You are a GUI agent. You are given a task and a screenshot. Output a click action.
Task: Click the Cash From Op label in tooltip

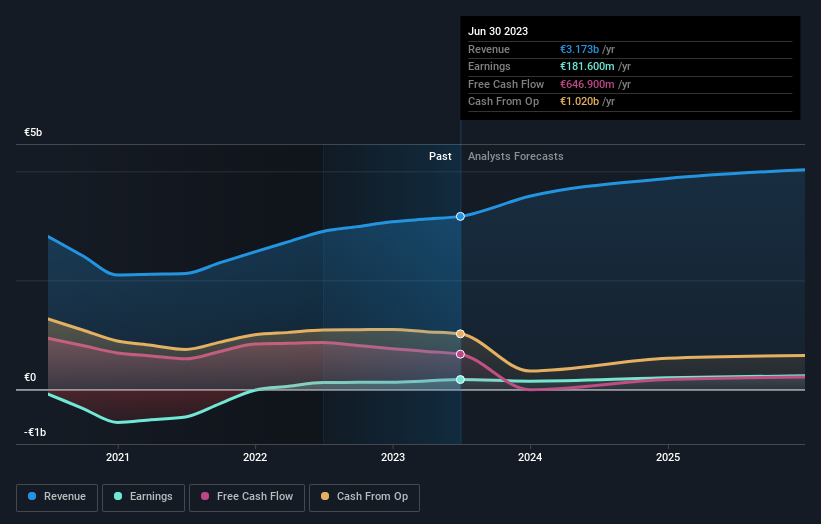[x=503, y=102]
